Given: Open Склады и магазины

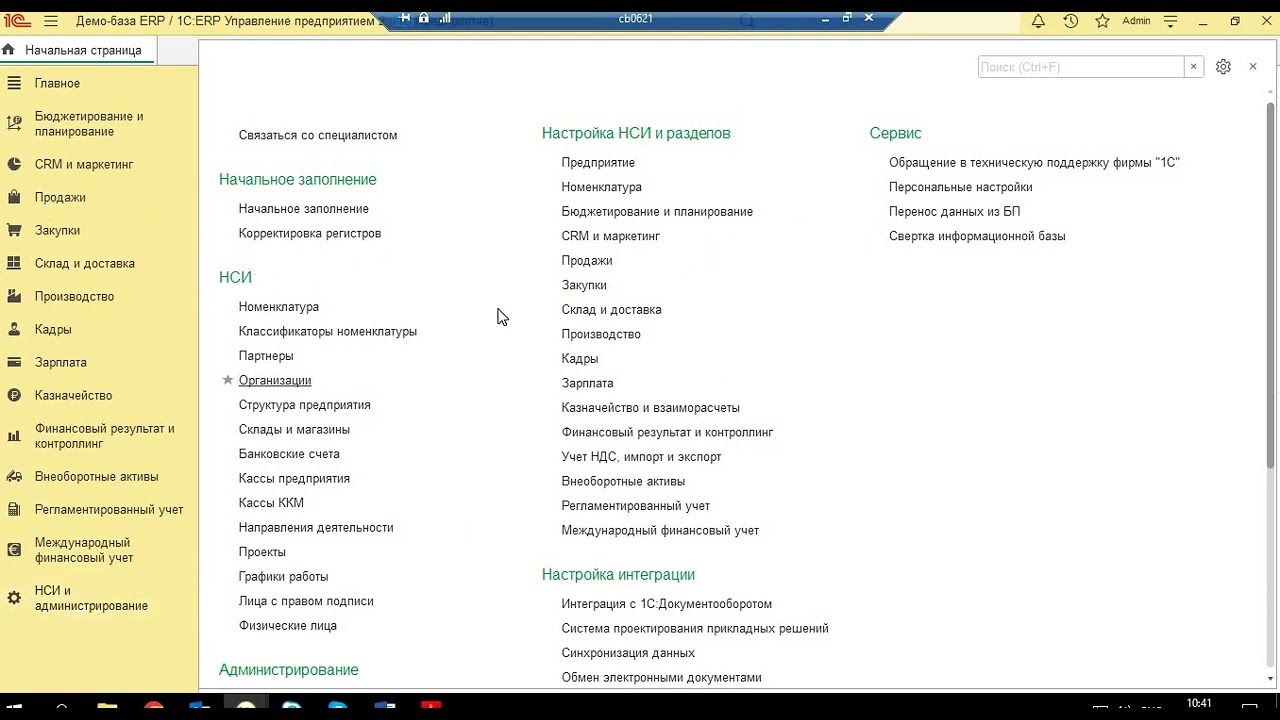Looking at the screenshot, I should click(x=294, y=429).
